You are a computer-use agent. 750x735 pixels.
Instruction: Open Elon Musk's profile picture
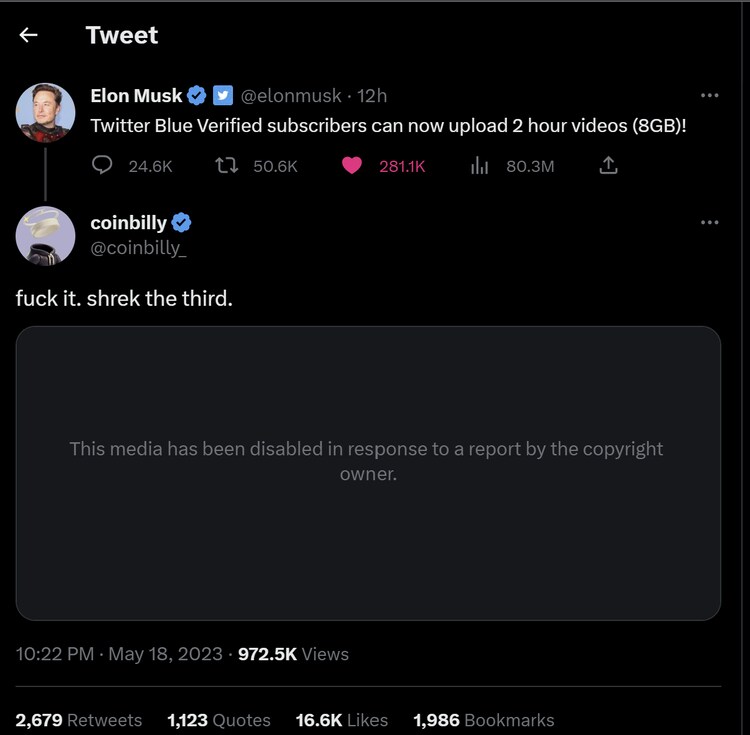coord(46,112)
